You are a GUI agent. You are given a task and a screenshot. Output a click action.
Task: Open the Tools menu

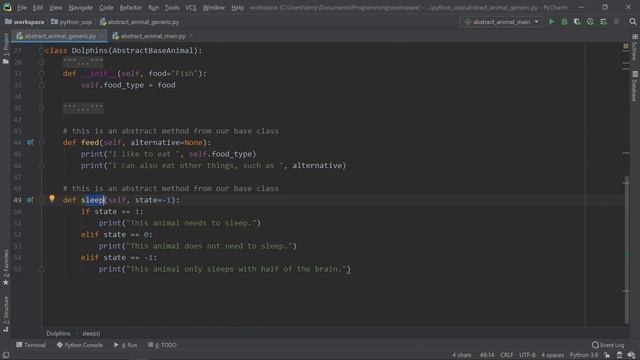click(172, 7)
